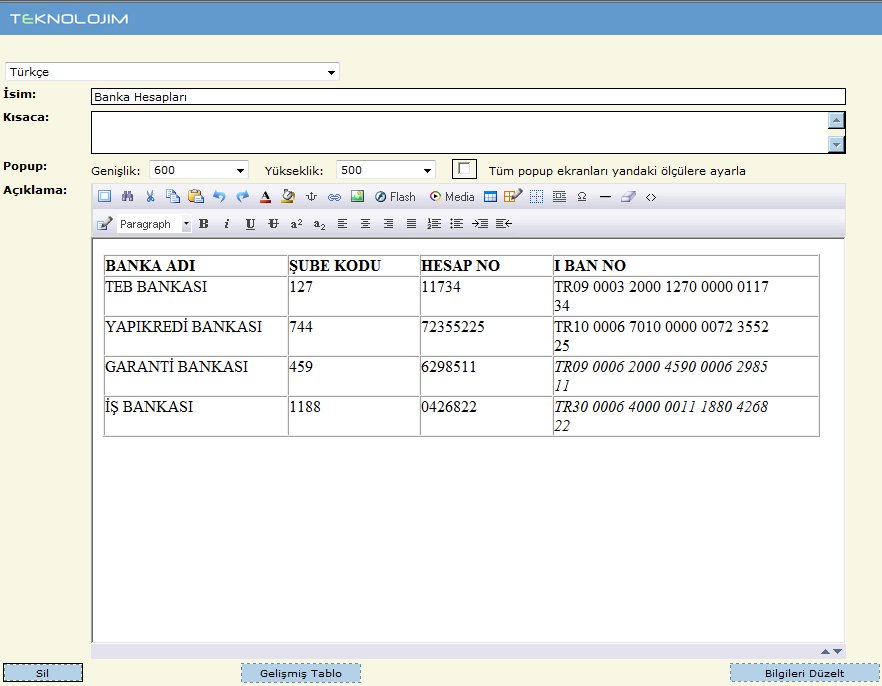This screenshot has width=882, height=686.
Task: Click the Sil button
Action: 43,673
